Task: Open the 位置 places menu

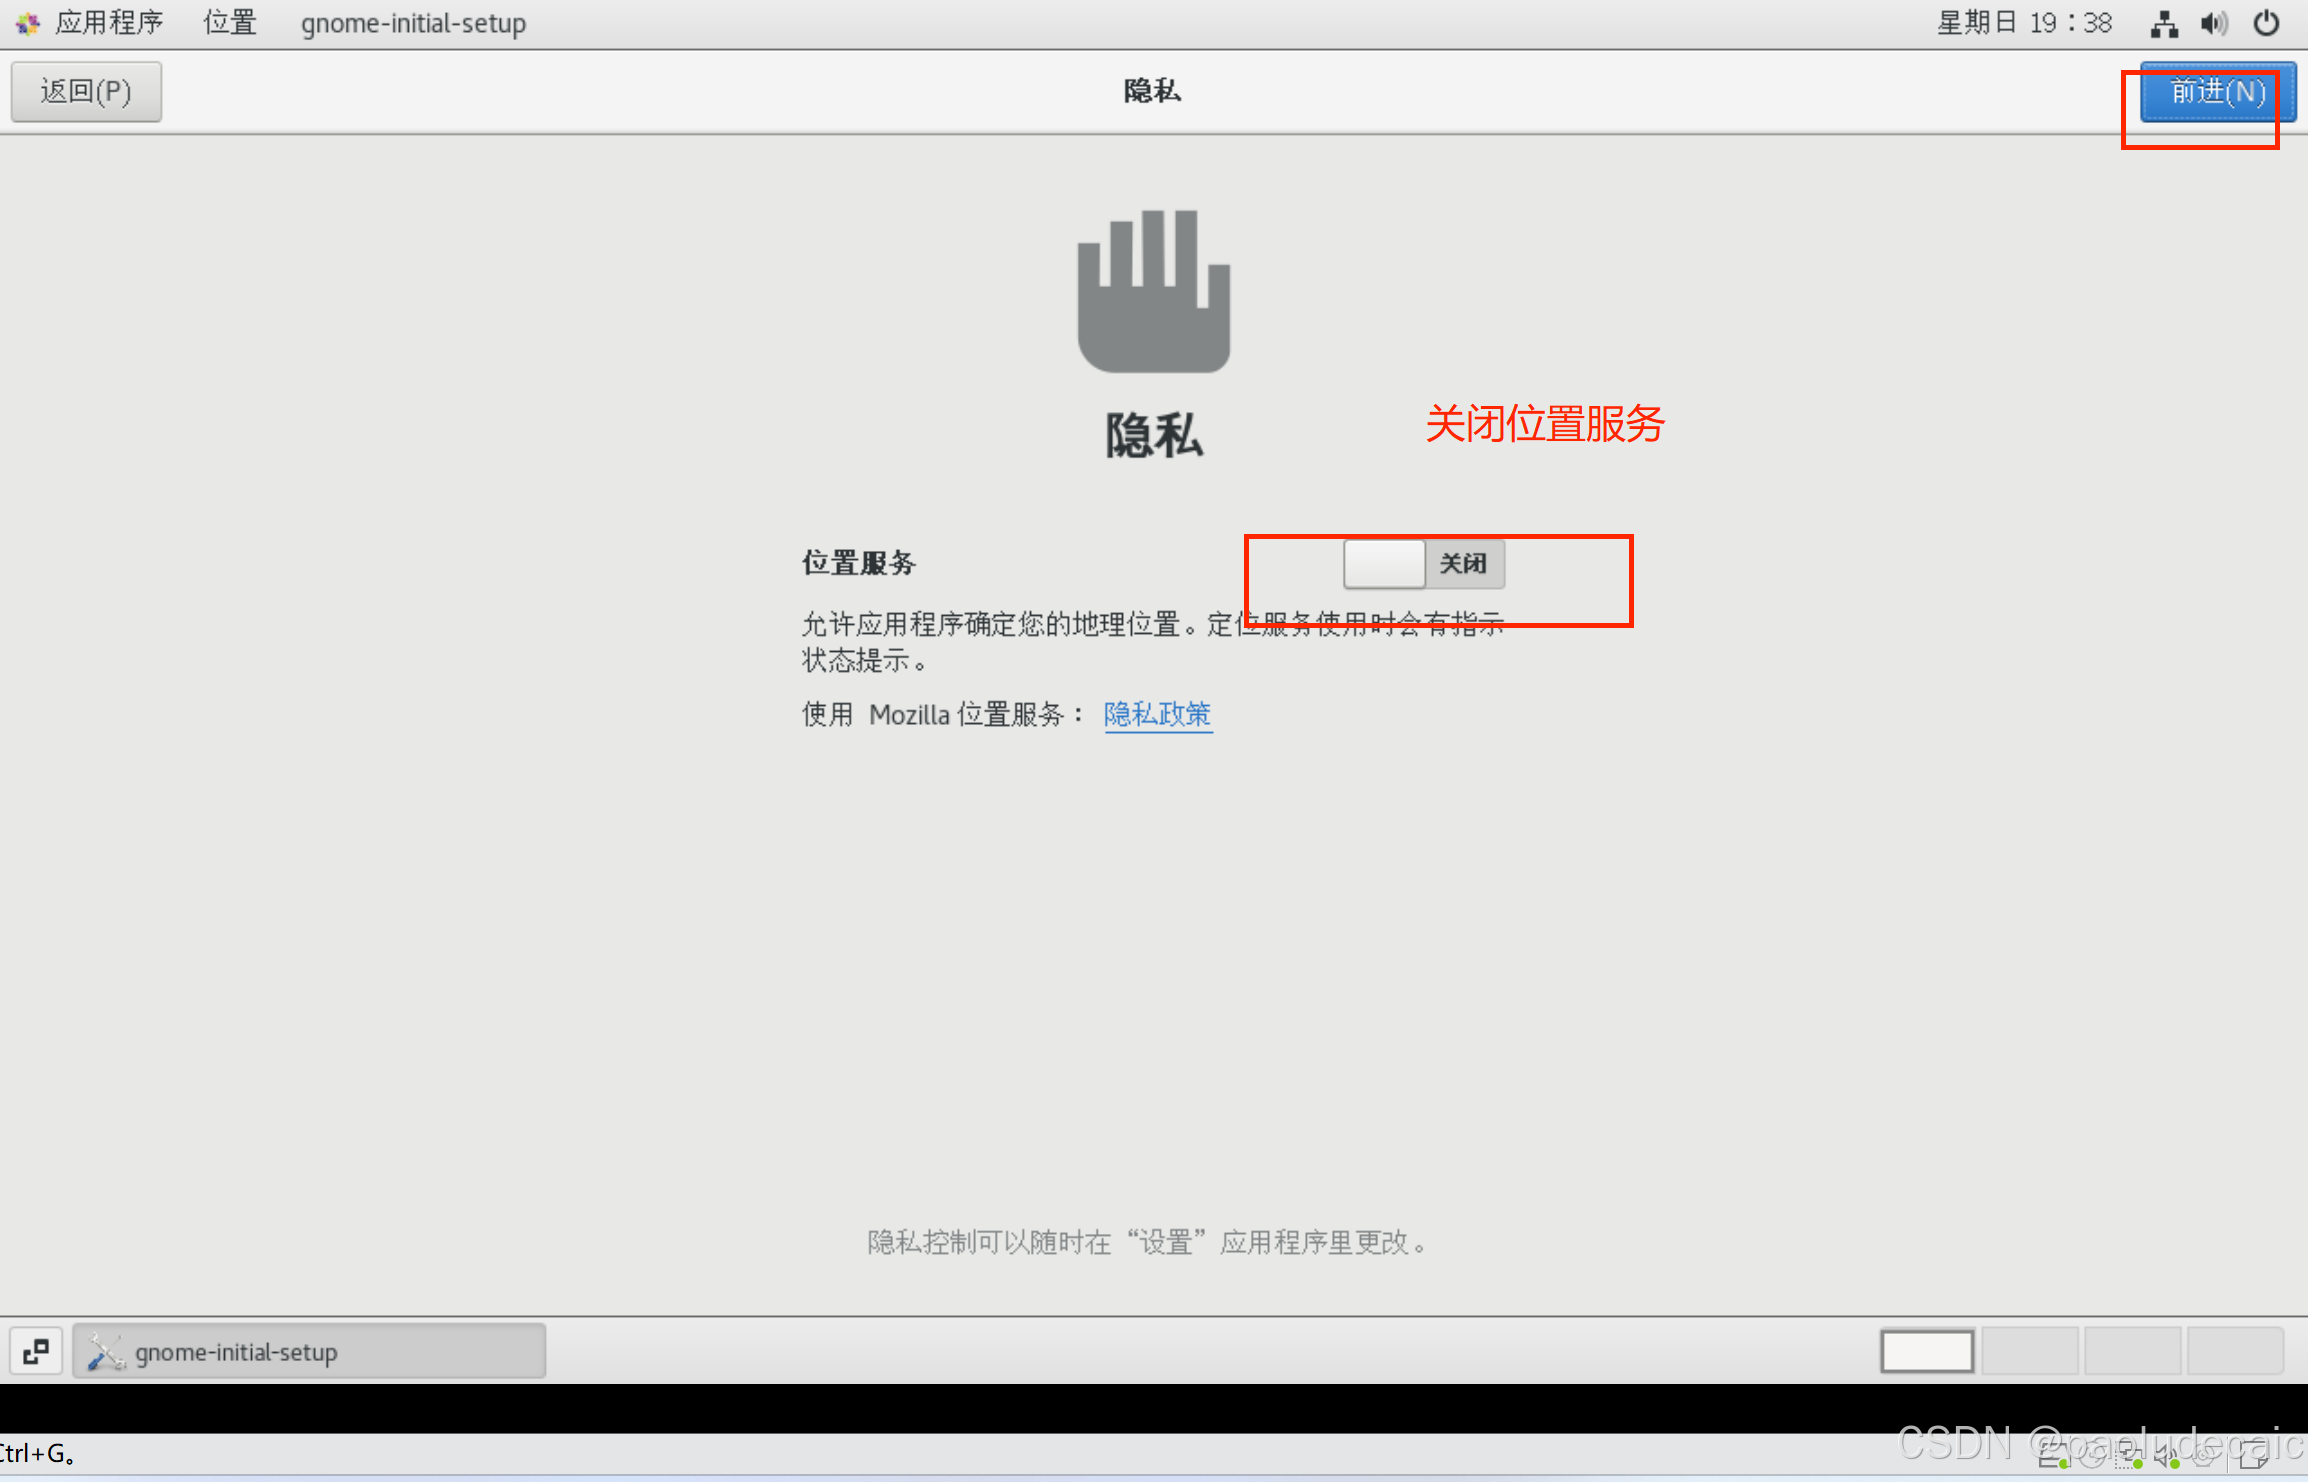Action: (x=230, y=23)
